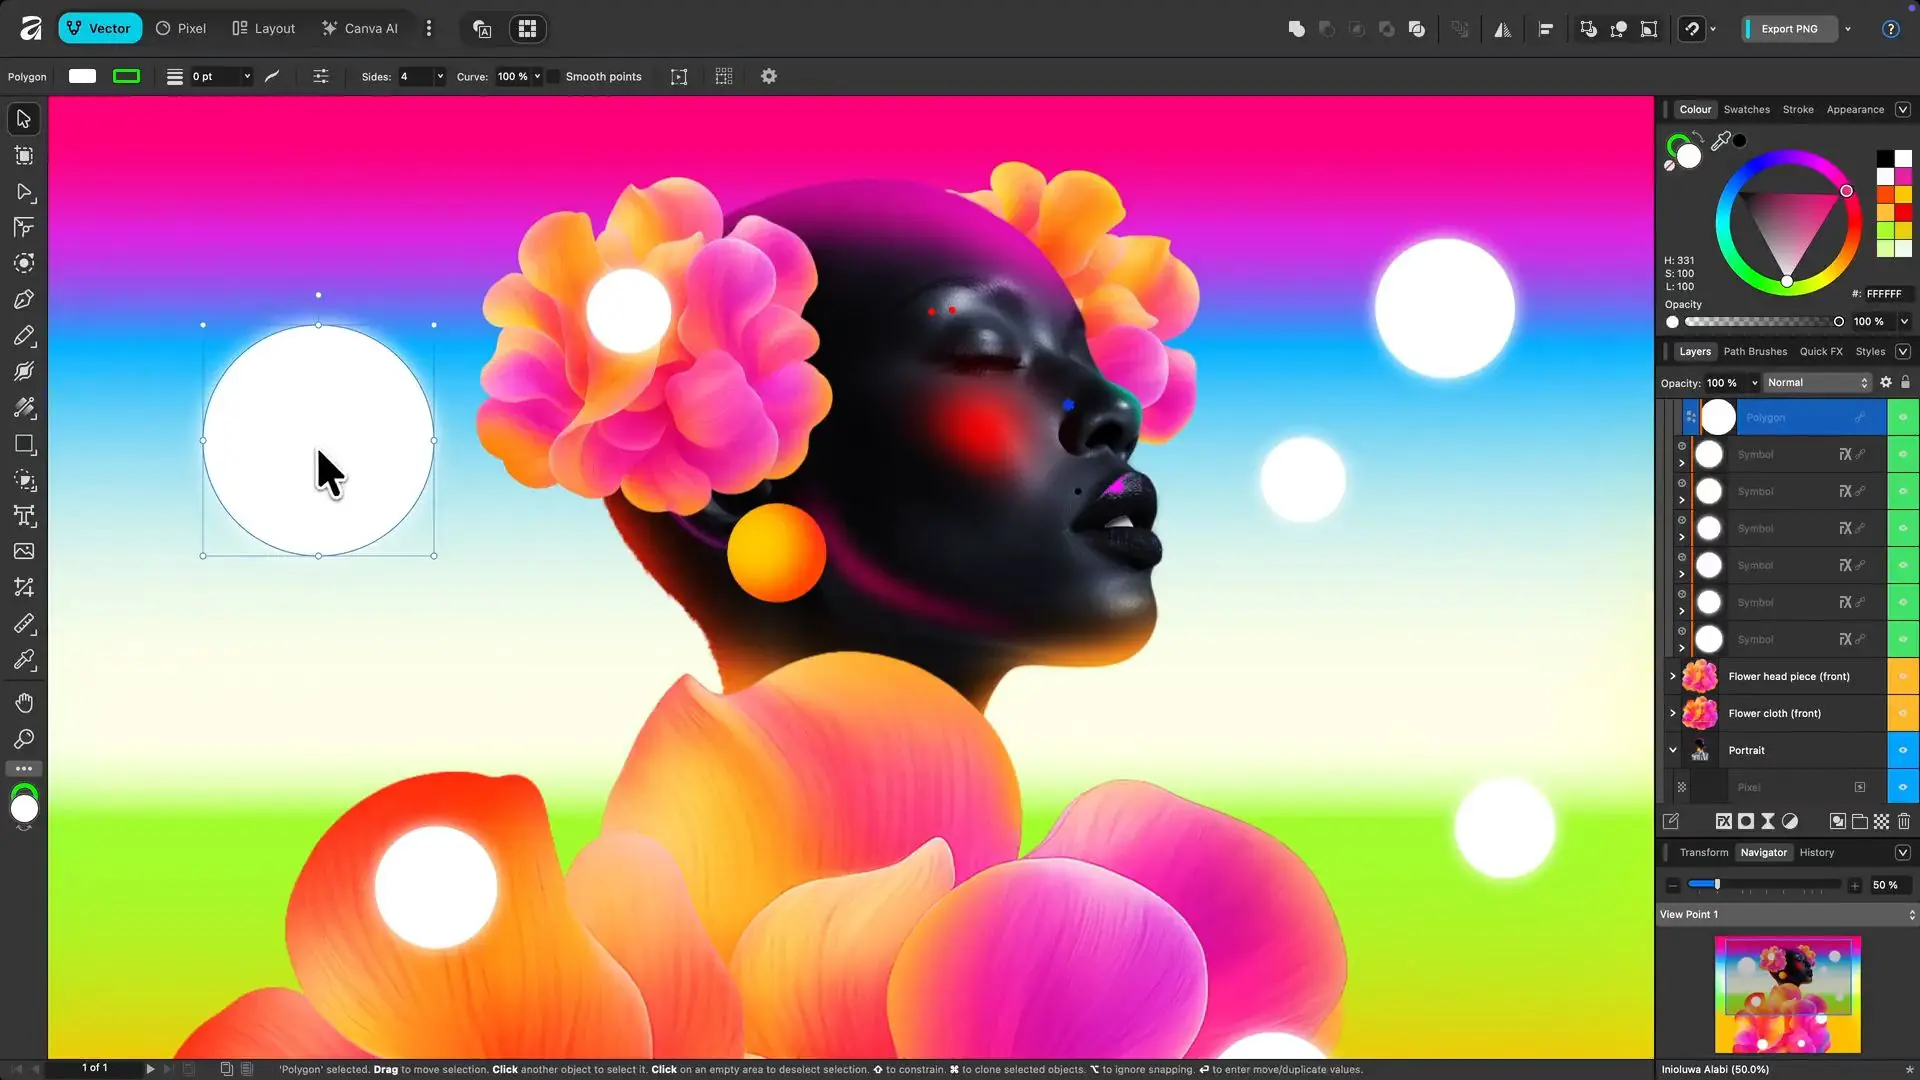Switch to the Swatches tab
Image resolution: width=1920 pixels, height=1080 pixels.
[1746, 109]
